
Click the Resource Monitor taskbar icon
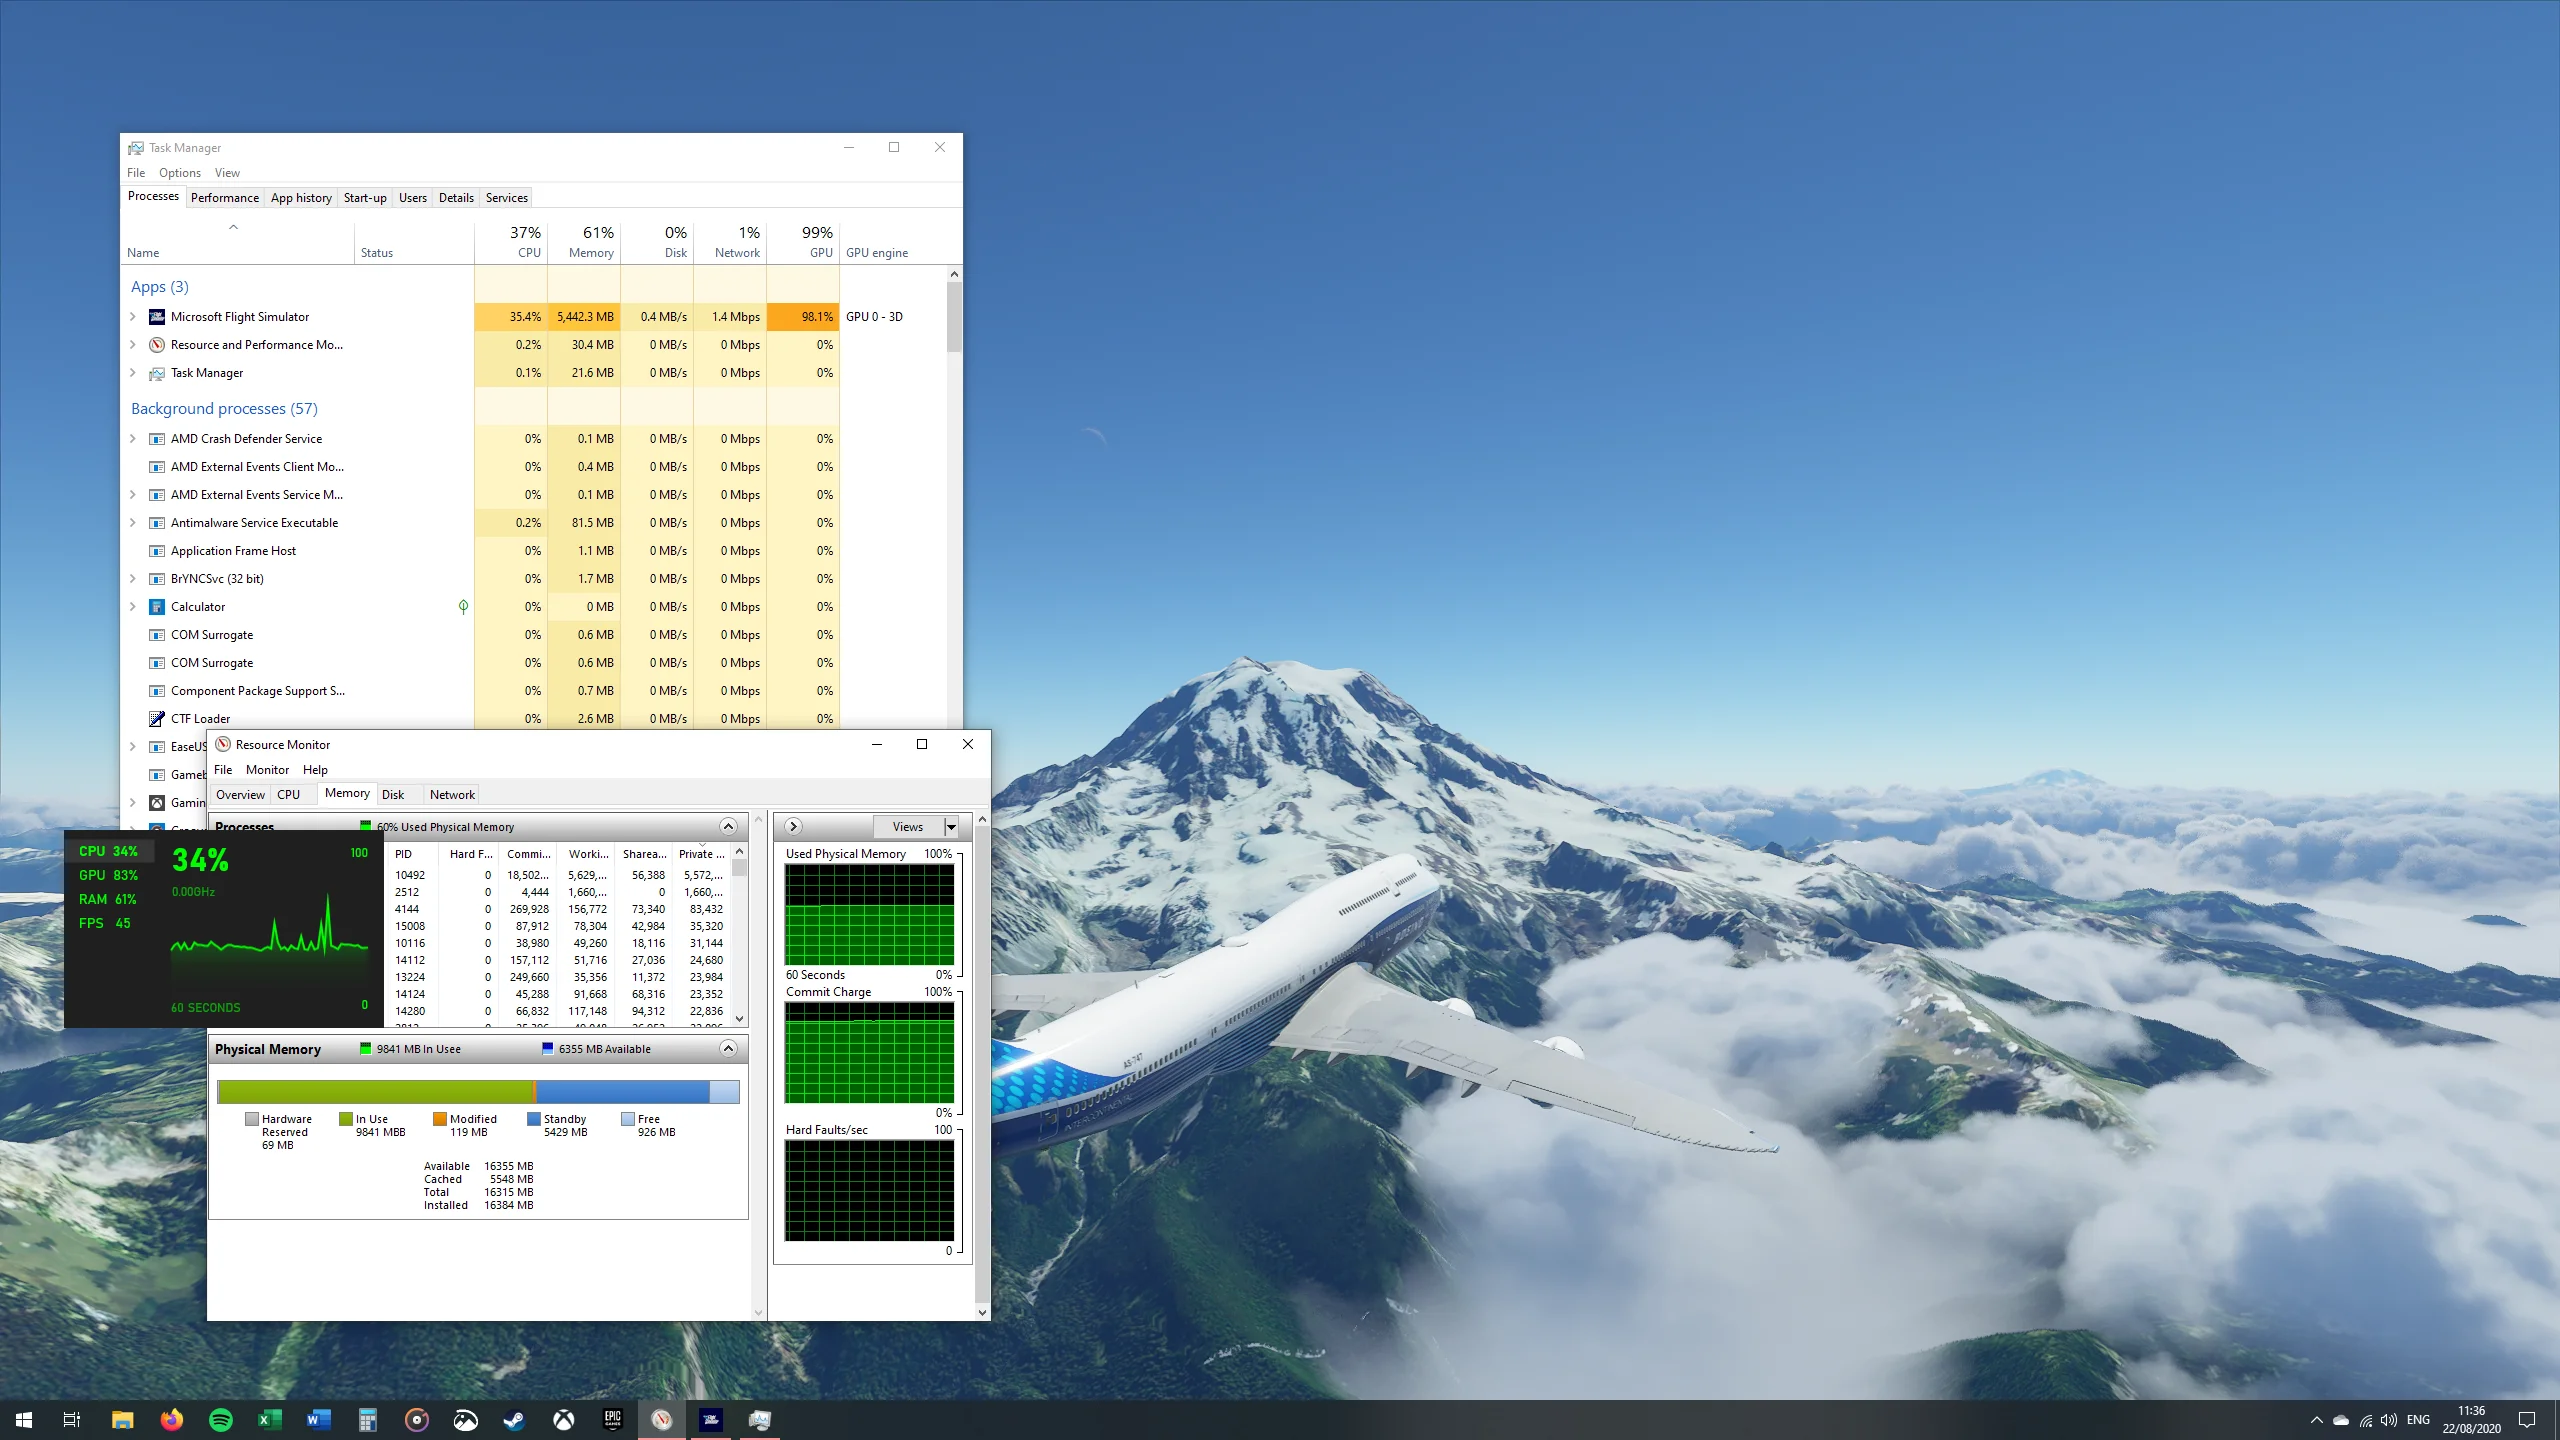(662, 1419)
